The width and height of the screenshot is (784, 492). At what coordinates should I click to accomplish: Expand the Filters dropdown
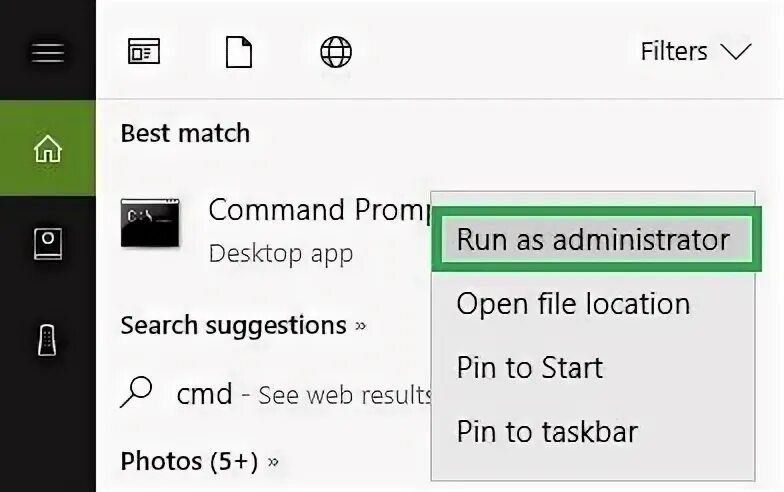695,51
